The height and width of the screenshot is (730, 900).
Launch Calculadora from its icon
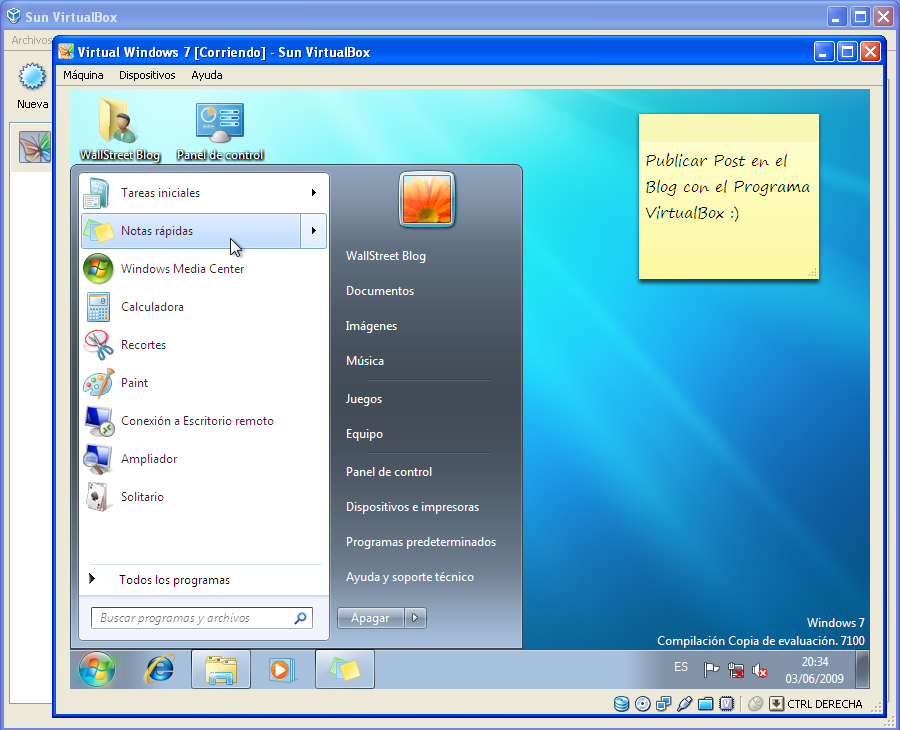click(x=98, y=307)
